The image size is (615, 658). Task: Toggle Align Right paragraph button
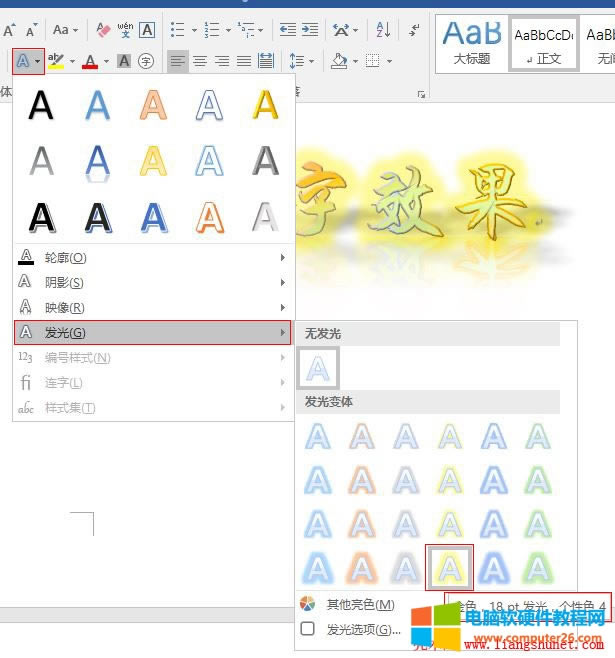[222, 61]
